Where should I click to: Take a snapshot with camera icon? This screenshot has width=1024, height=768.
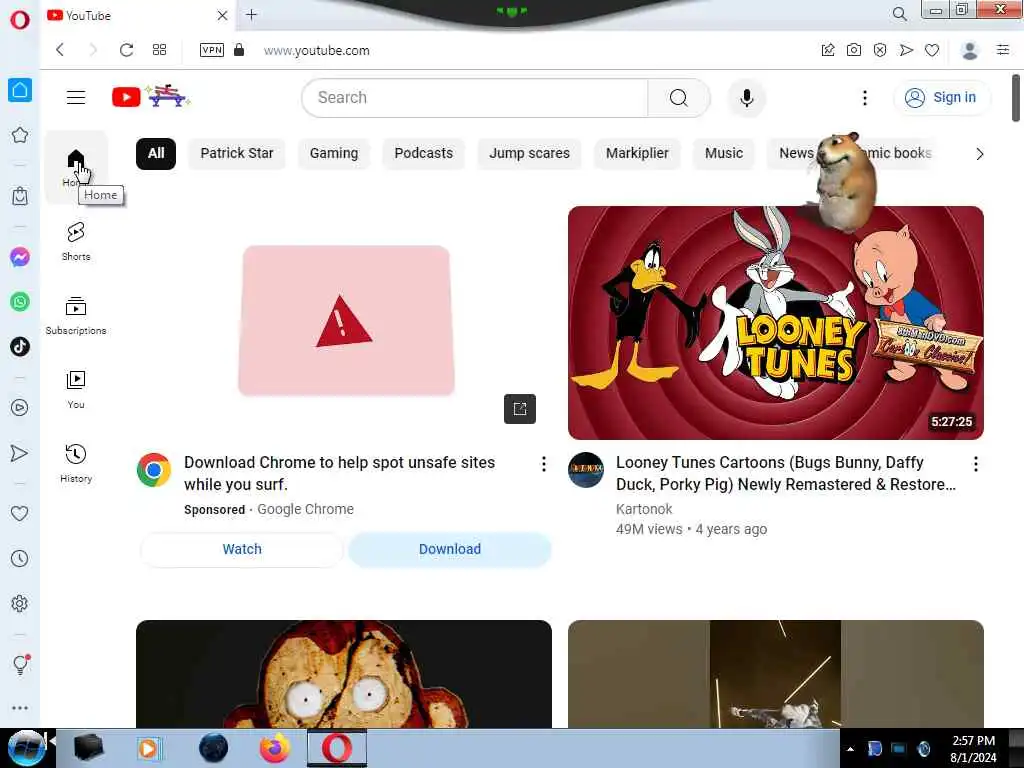(x=854, y=50)
